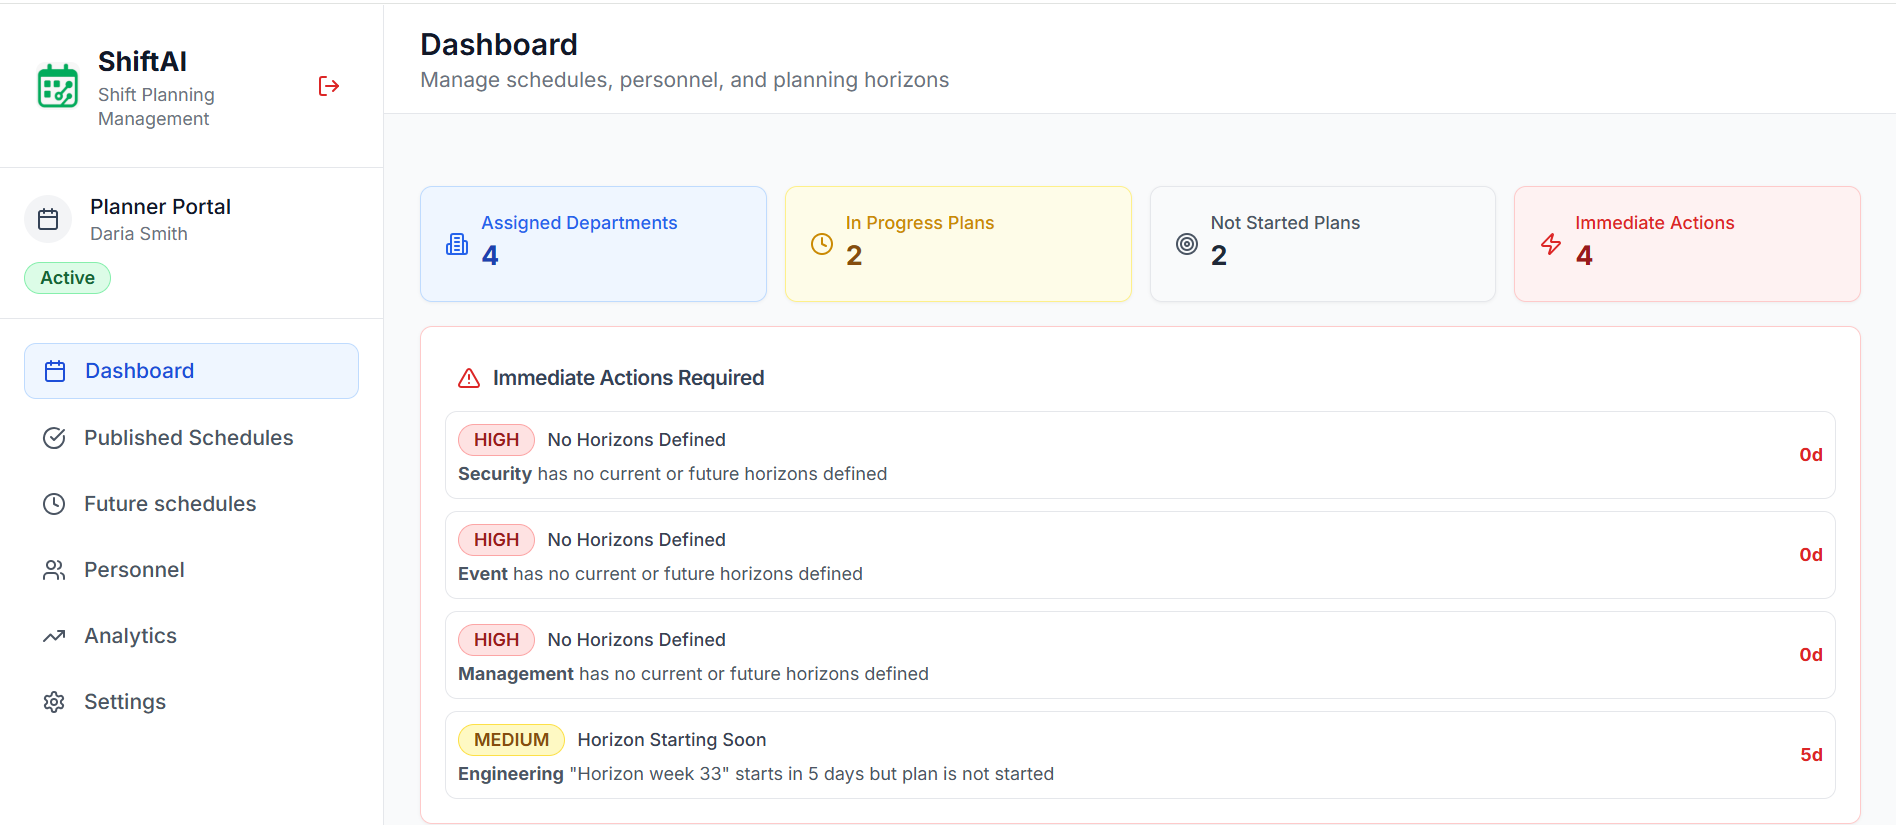Click the Not Started Plans target icon
This screenshot has height=825, width=1896.
tap(1187, 244)
